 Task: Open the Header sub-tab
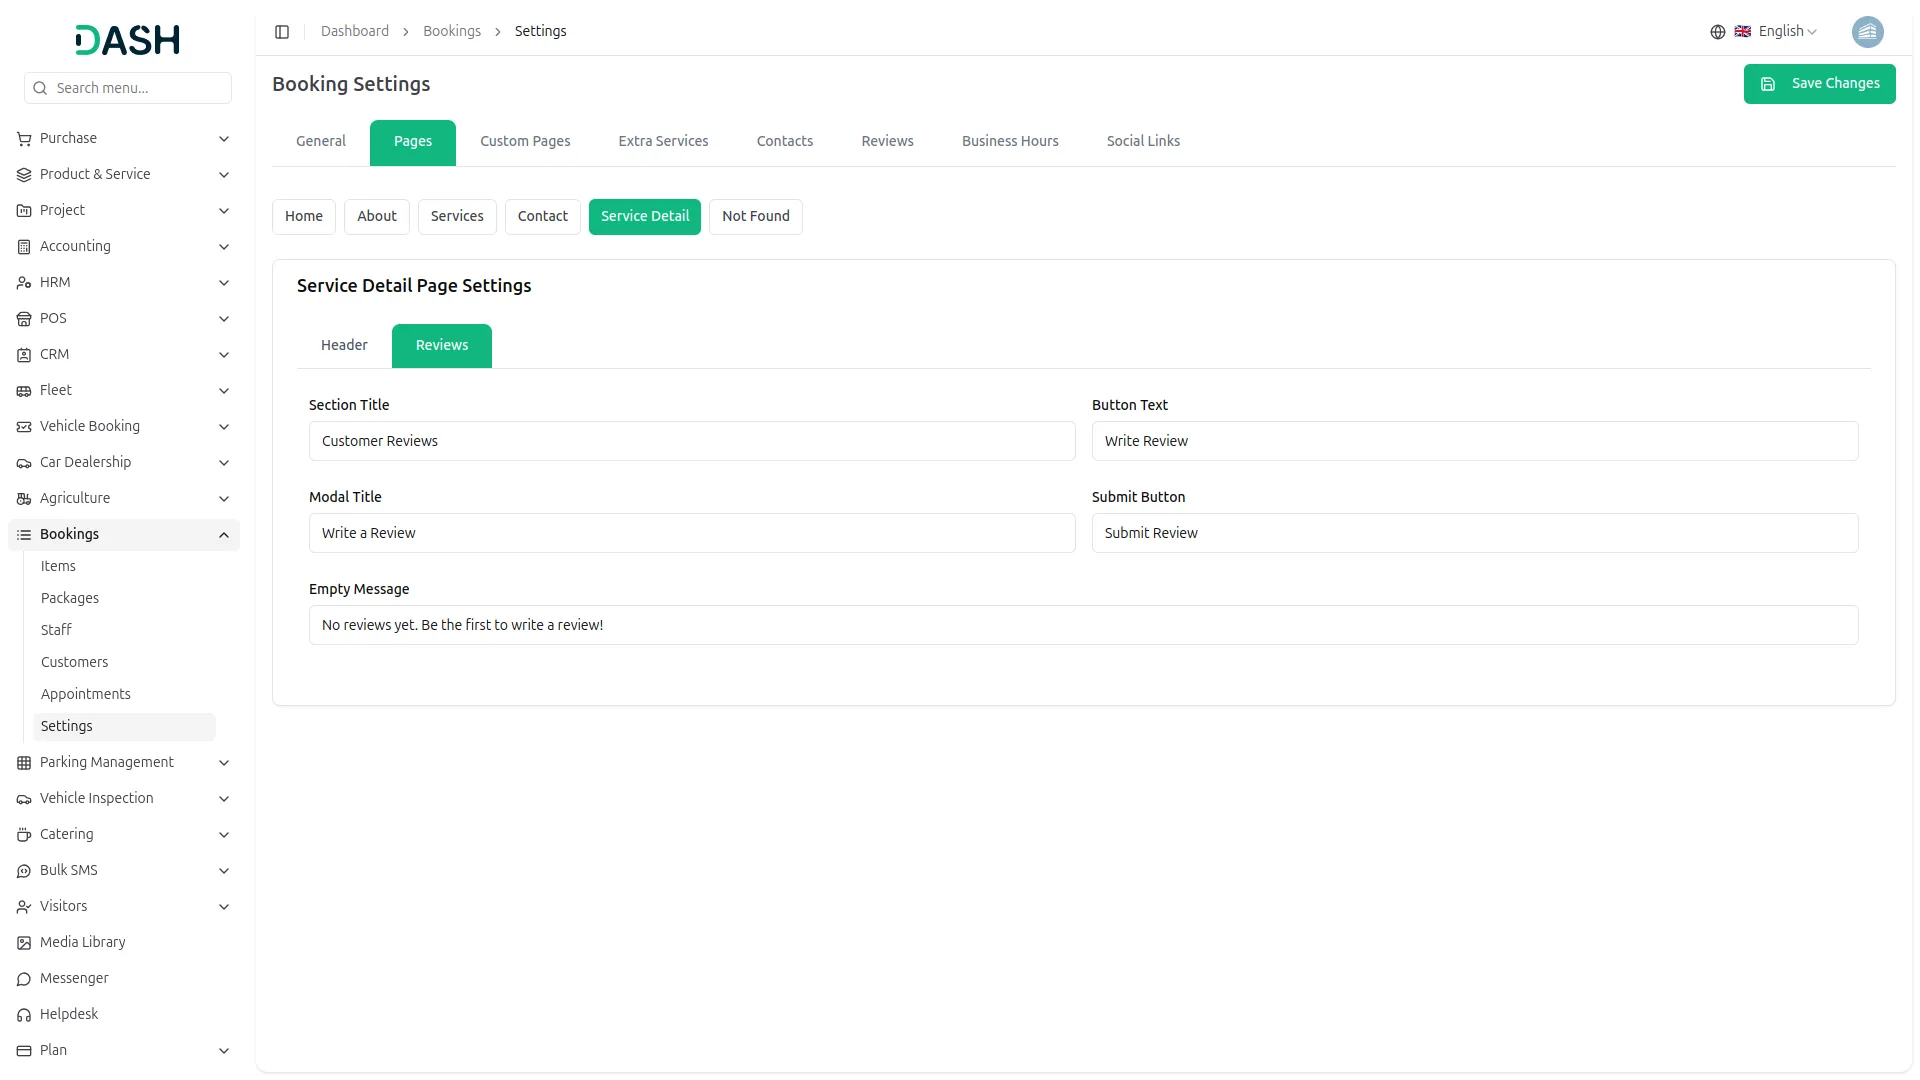point(344,345)
